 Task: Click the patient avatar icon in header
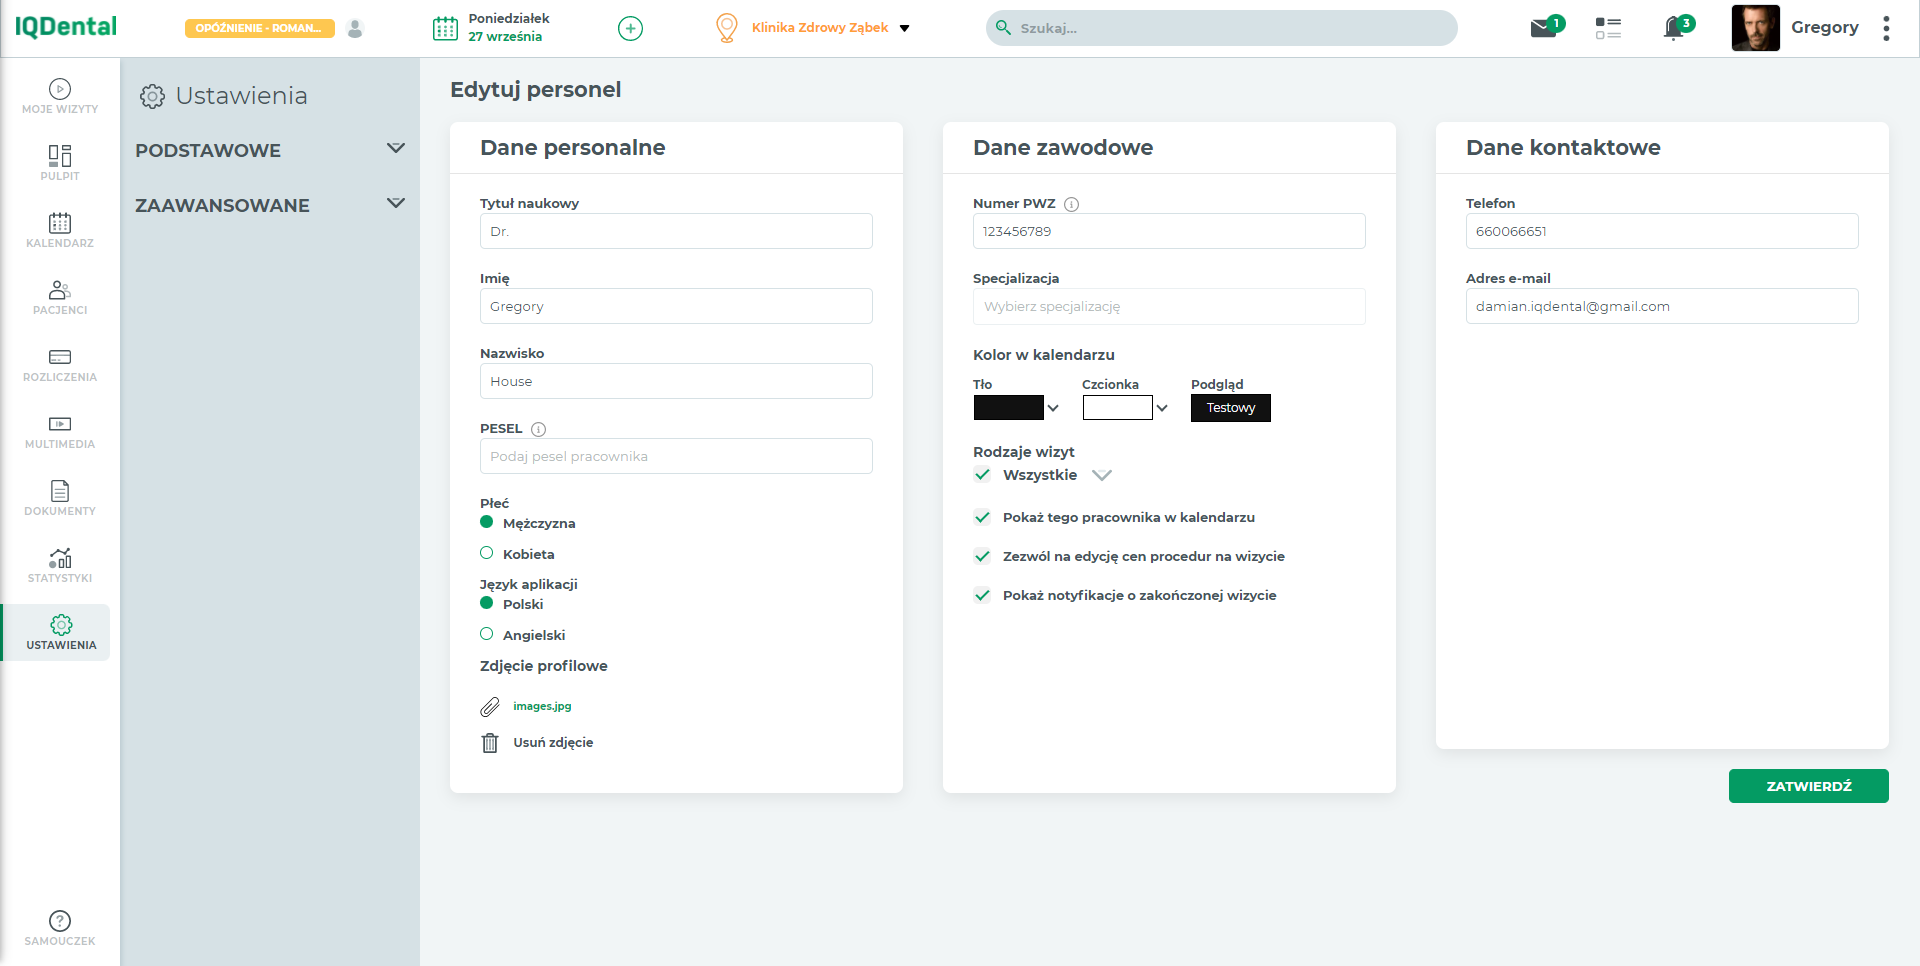[x=355, y=28]
